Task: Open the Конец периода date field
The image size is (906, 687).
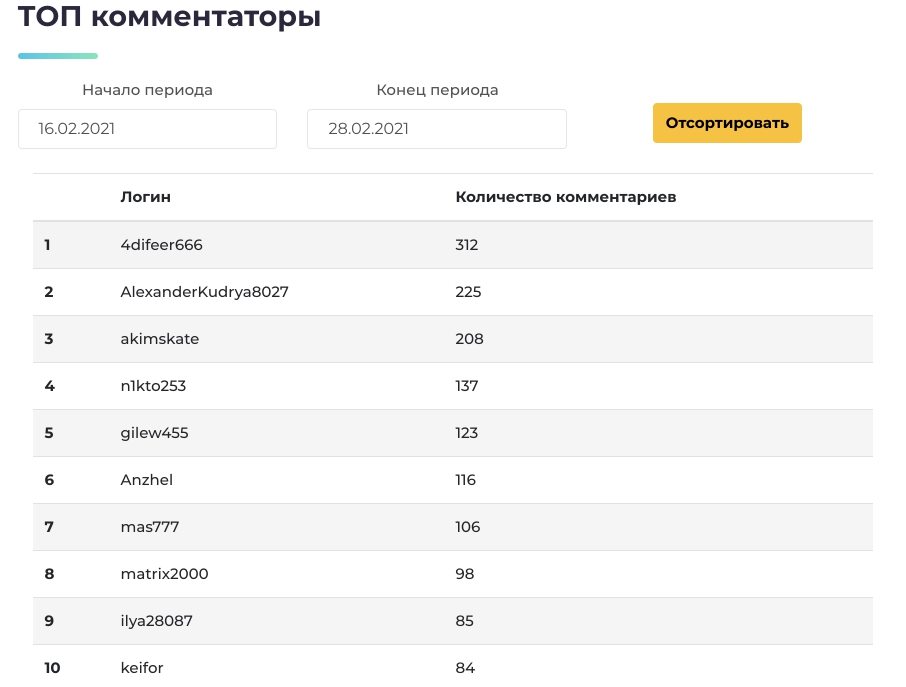Action: point(436,129)
